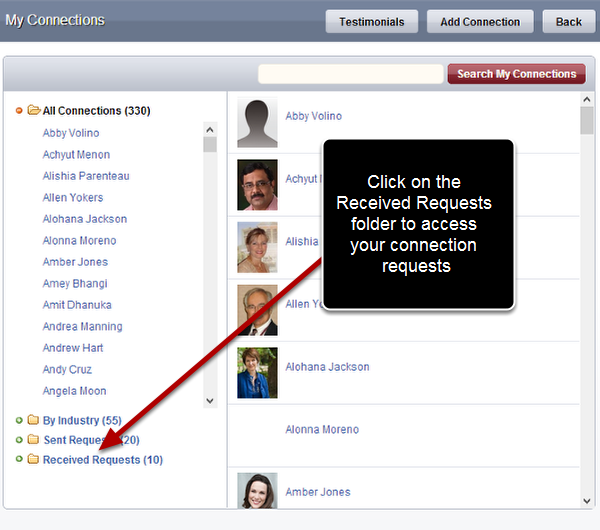The height and width of the screenshot is (530, 600).
Task: Open Abby Volino's profile photo placeholder
Action: point(257,123)
